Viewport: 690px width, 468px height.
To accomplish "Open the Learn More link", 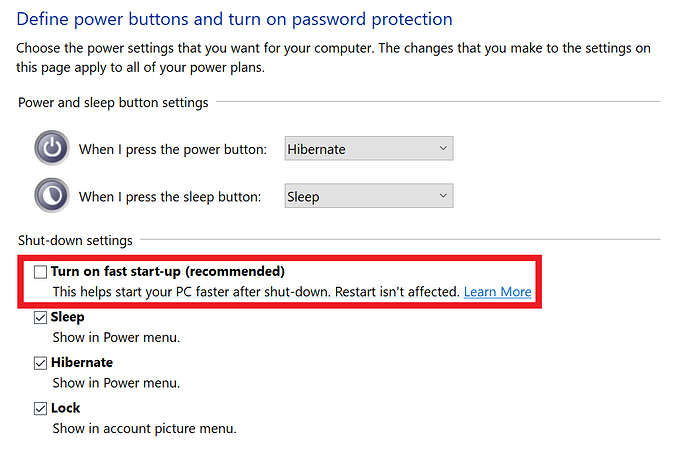I will pyautogui.click(x=497, y=292).
